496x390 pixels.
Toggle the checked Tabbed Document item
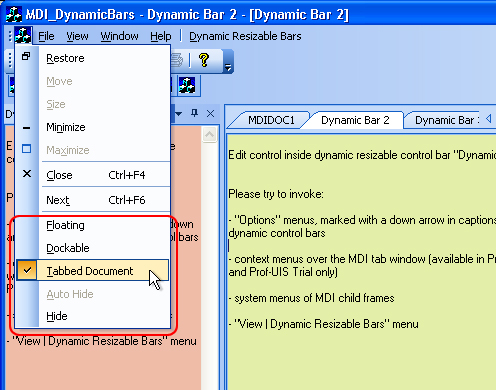(x=93, y=271)
